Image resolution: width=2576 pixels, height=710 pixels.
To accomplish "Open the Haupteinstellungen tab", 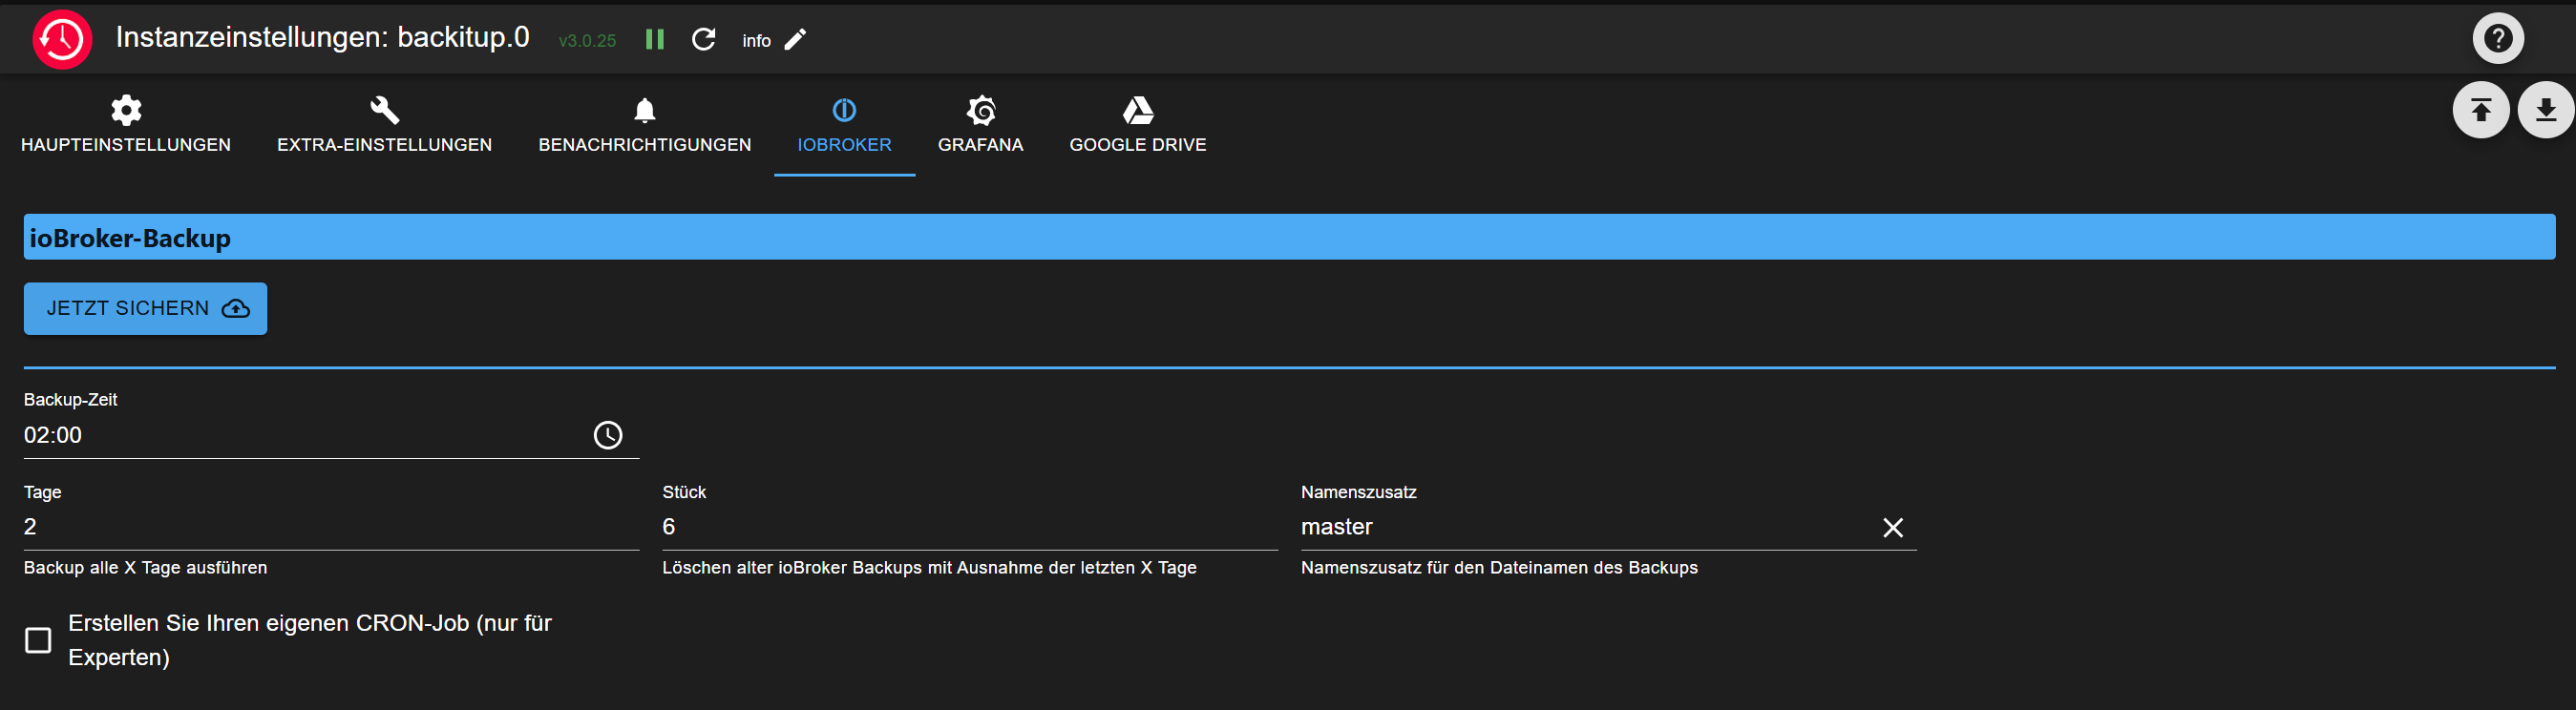I will (126, 125).
